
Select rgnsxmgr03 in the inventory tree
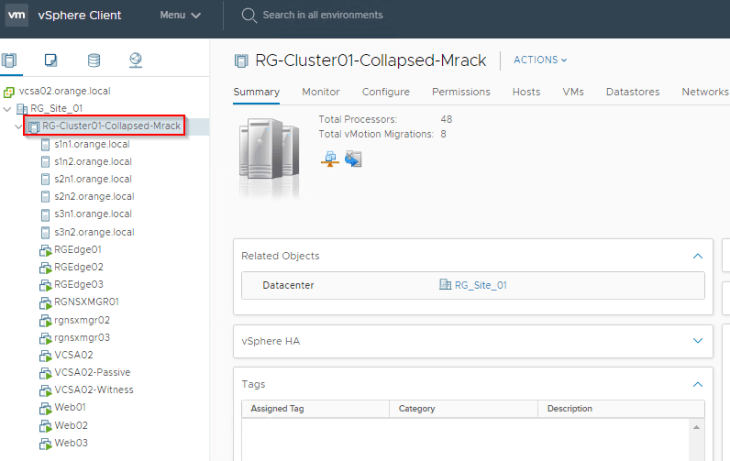82,338
